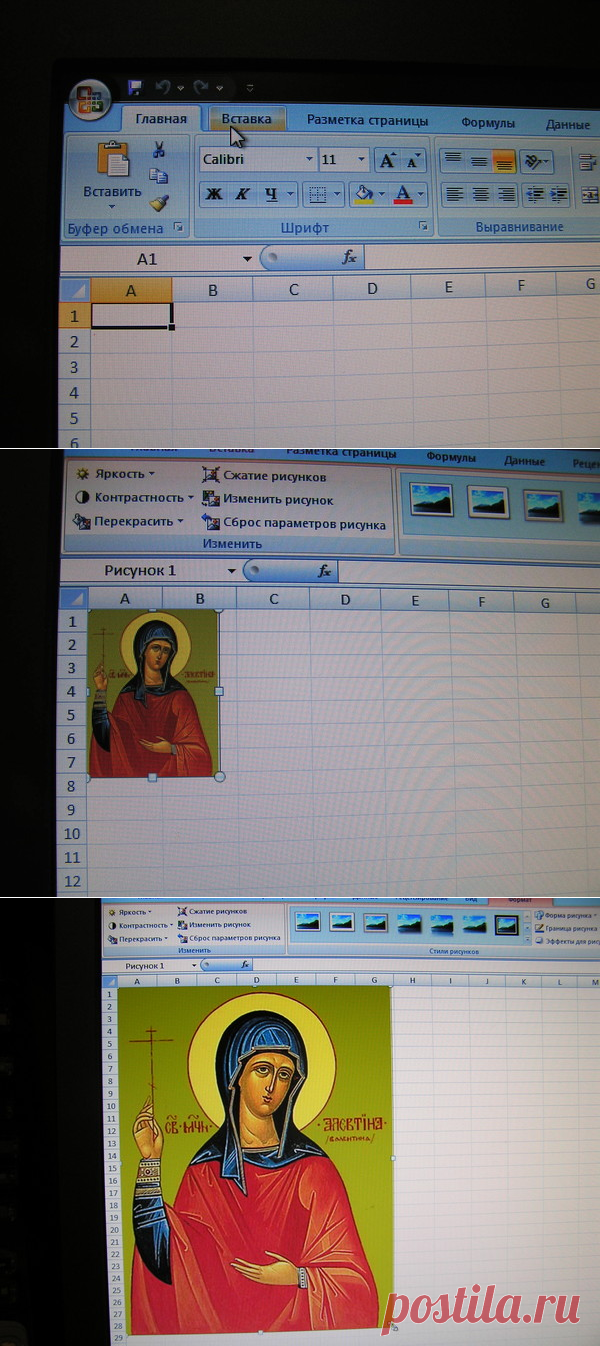
Task: Expand the Вставить paste options arrow
Action: 112,206
